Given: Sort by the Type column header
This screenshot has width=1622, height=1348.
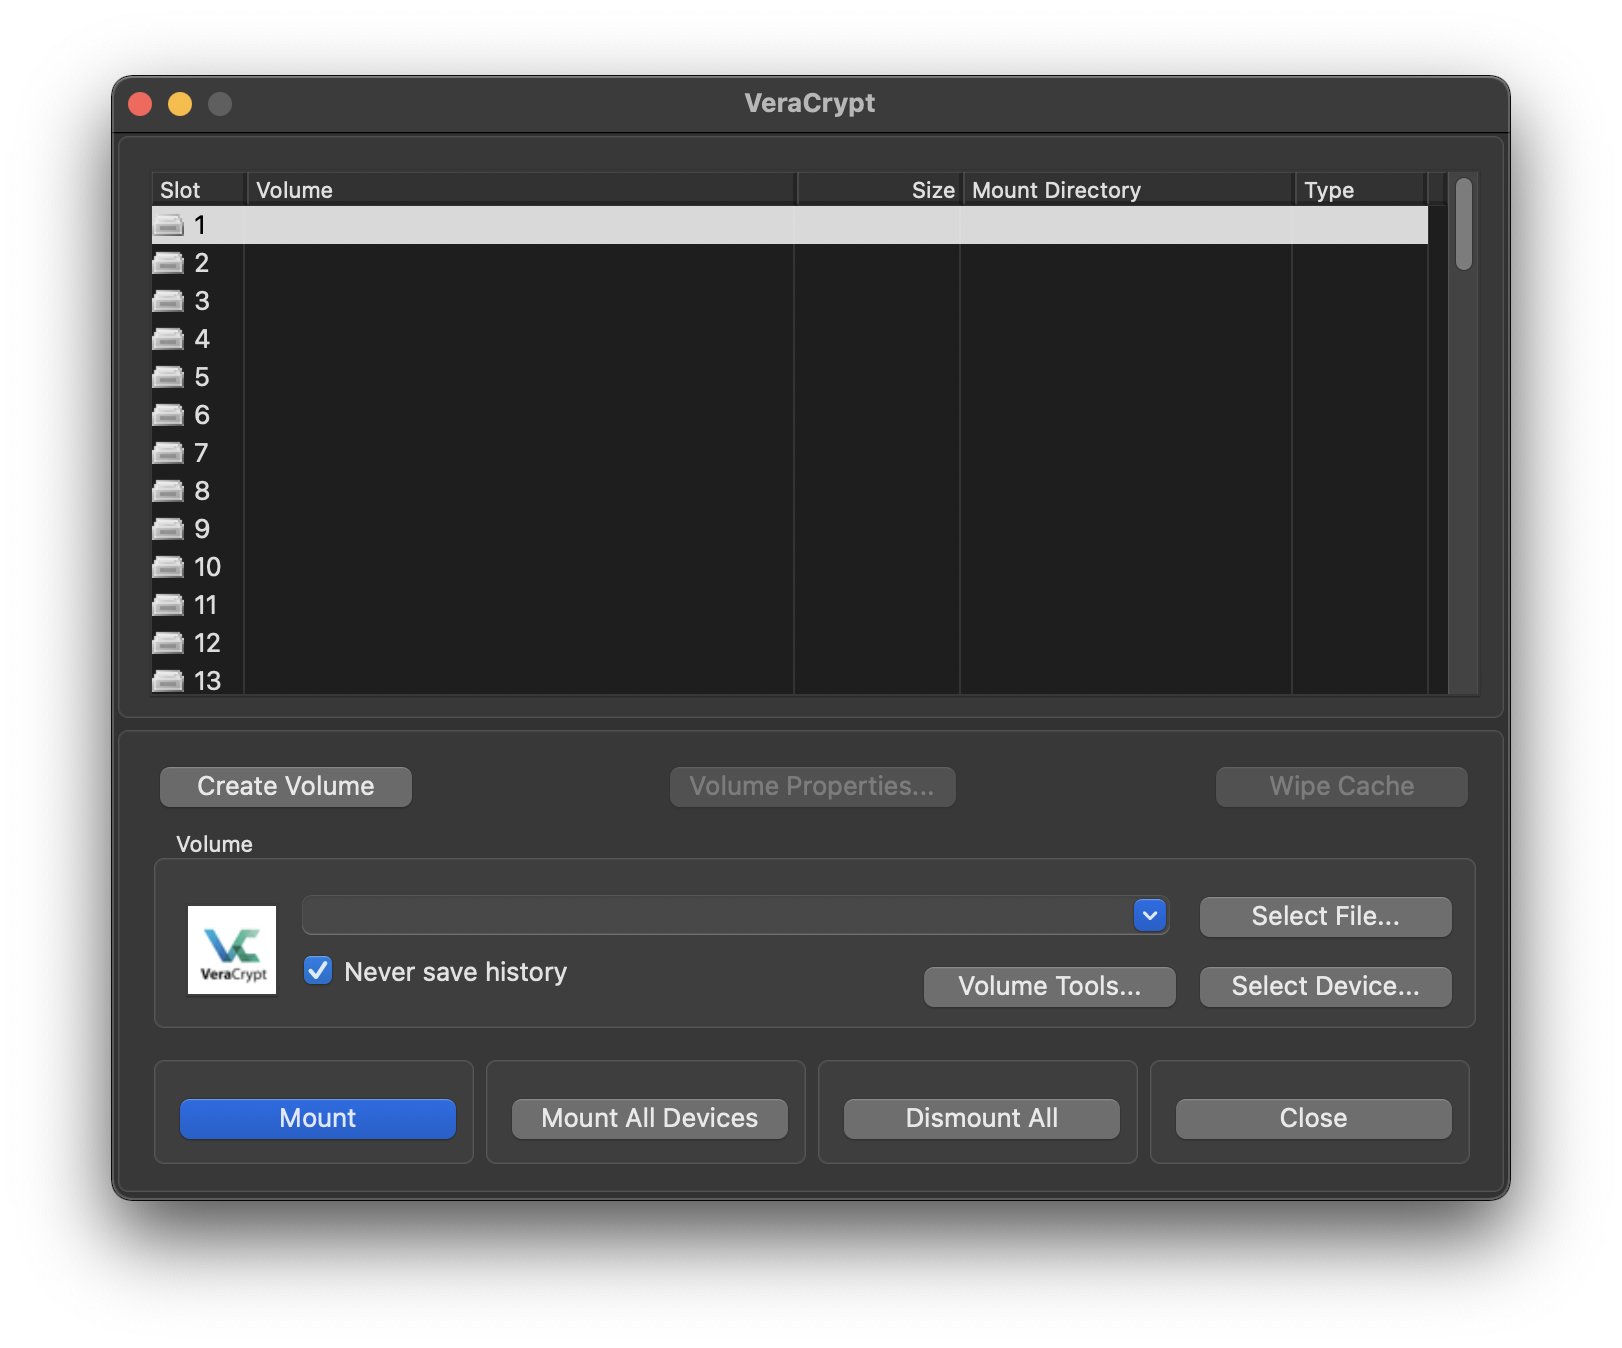Looking at the screenshot, I should [x=1360, y=190].
